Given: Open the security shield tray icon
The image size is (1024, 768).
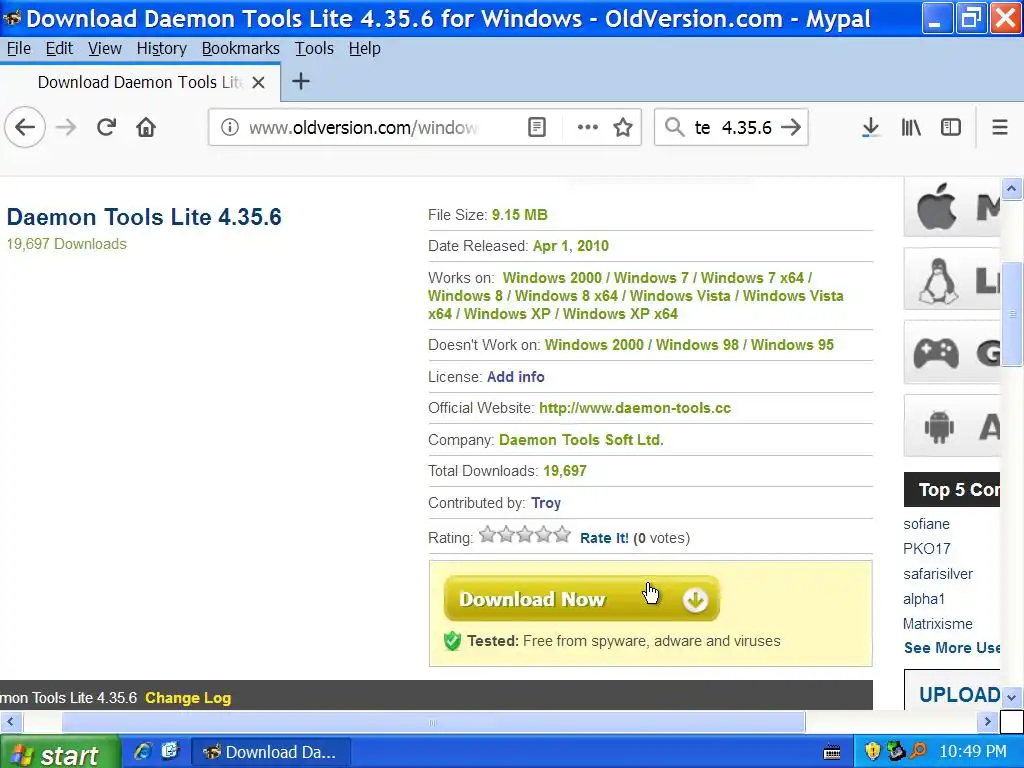Looking at the screenshot, I should (872, 752).
